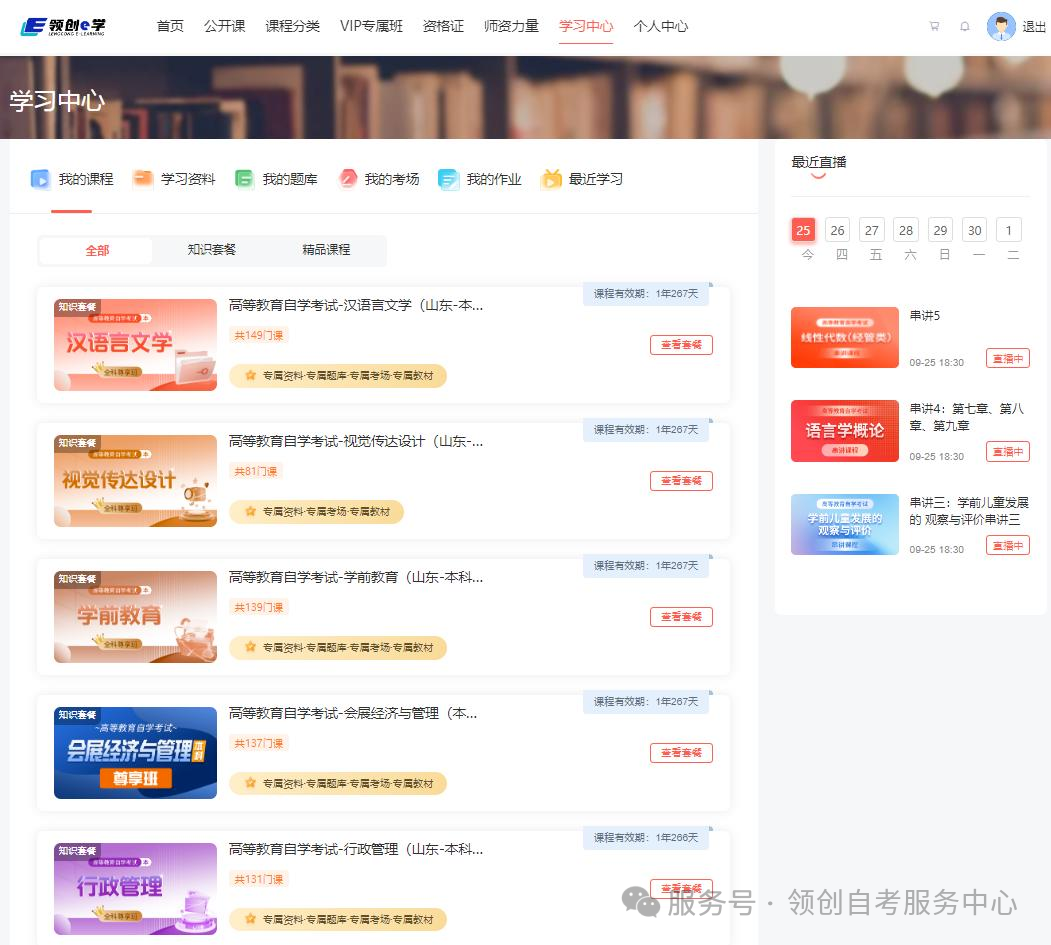
Task: Click the 我的作业 blue icon
Action: click(x=449, y=179)
